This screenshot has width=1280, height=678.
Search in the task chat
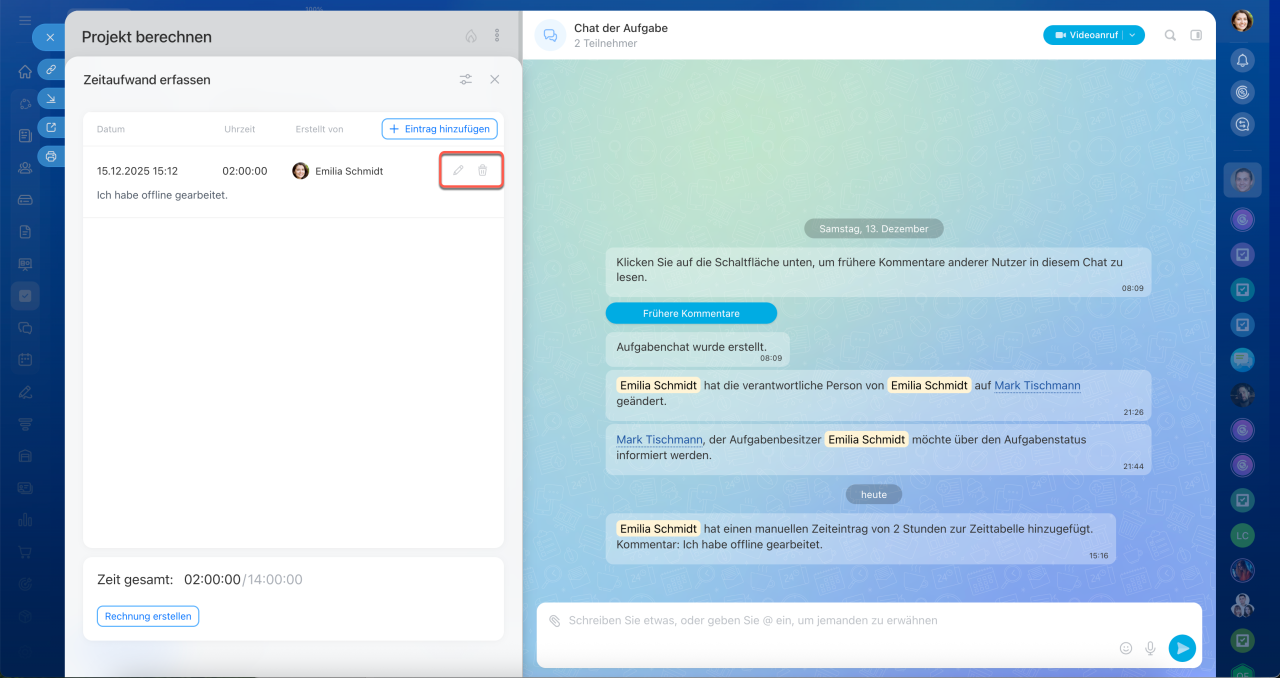coord(1170,36)
